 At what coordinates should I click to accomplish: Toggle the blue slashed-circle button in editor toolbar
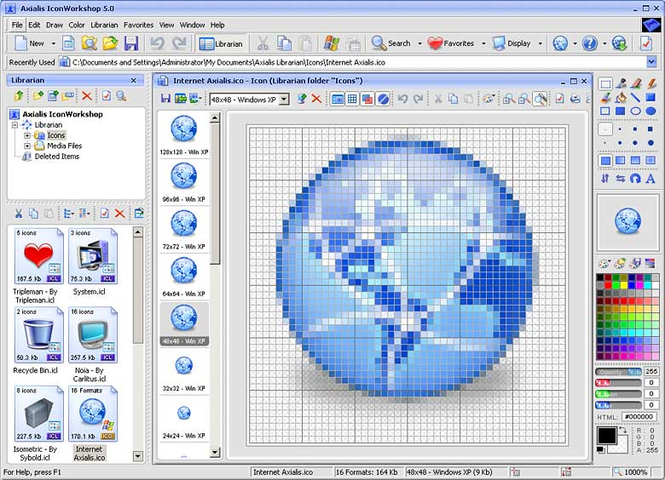click(383, 99)
